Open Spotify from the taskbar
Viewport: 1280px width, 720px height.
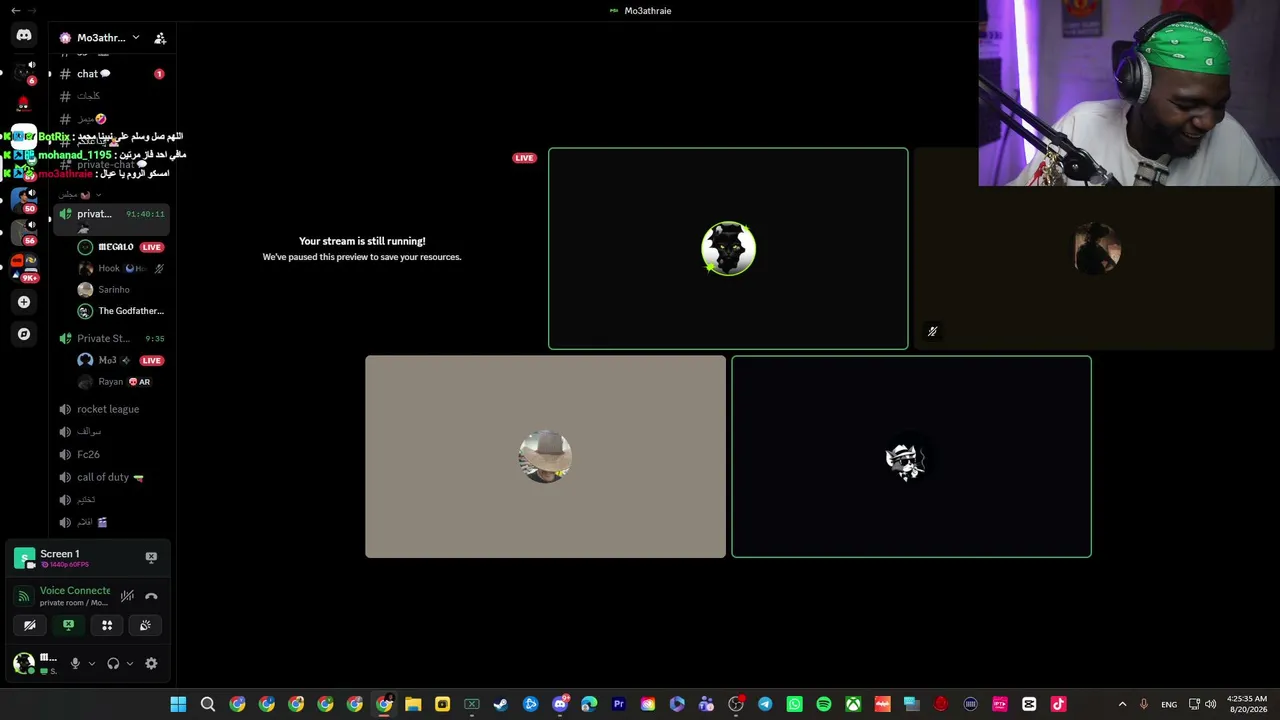824,704
